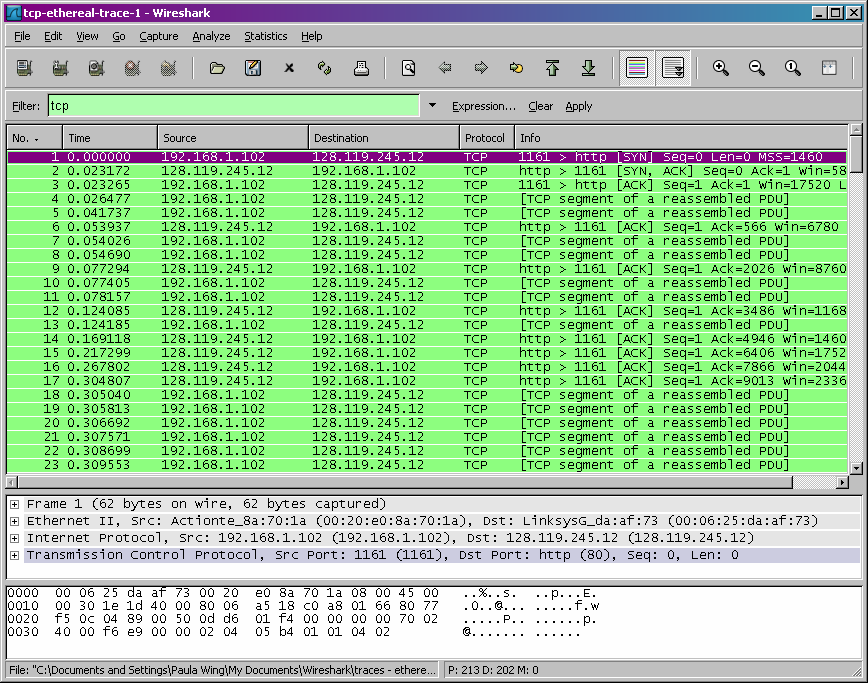Toggle packet list colorize button
Image resolution: width=868 pixels, height=683 pixels.
[x=637, y=68]
